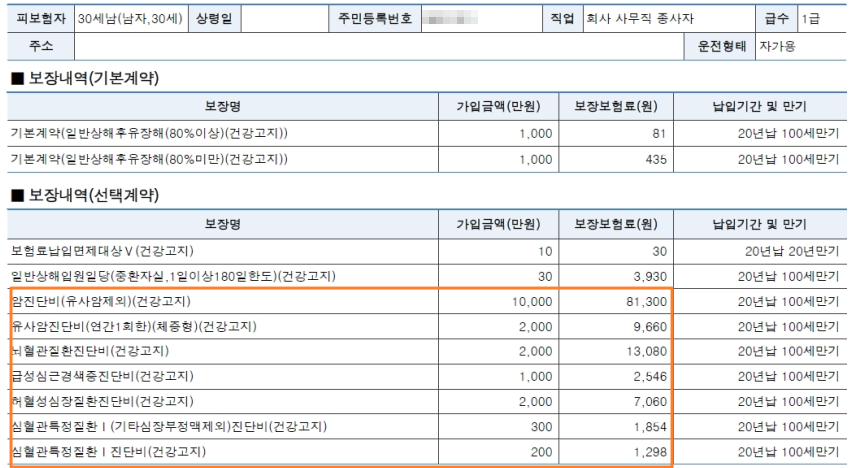Click the 보험료납입면제대상V row name
The width and height of the screenshot is (854, 468).
[102, 251]
